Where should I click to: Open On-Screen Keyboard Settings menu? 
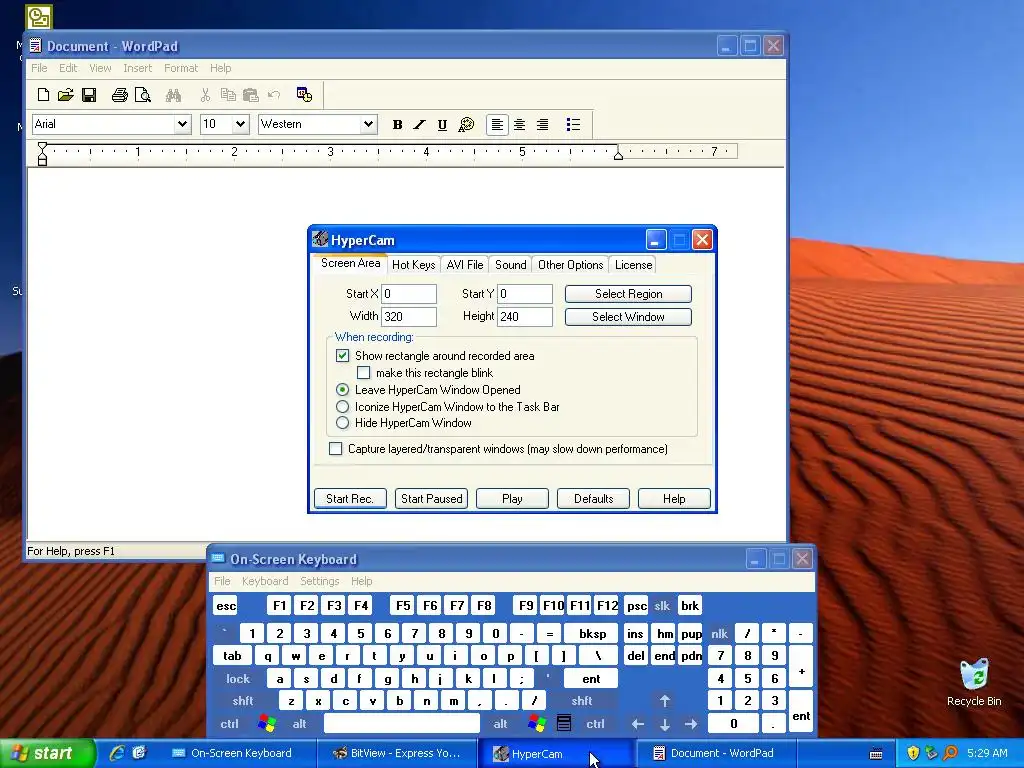pyautogui.click(x=319, y=581)
